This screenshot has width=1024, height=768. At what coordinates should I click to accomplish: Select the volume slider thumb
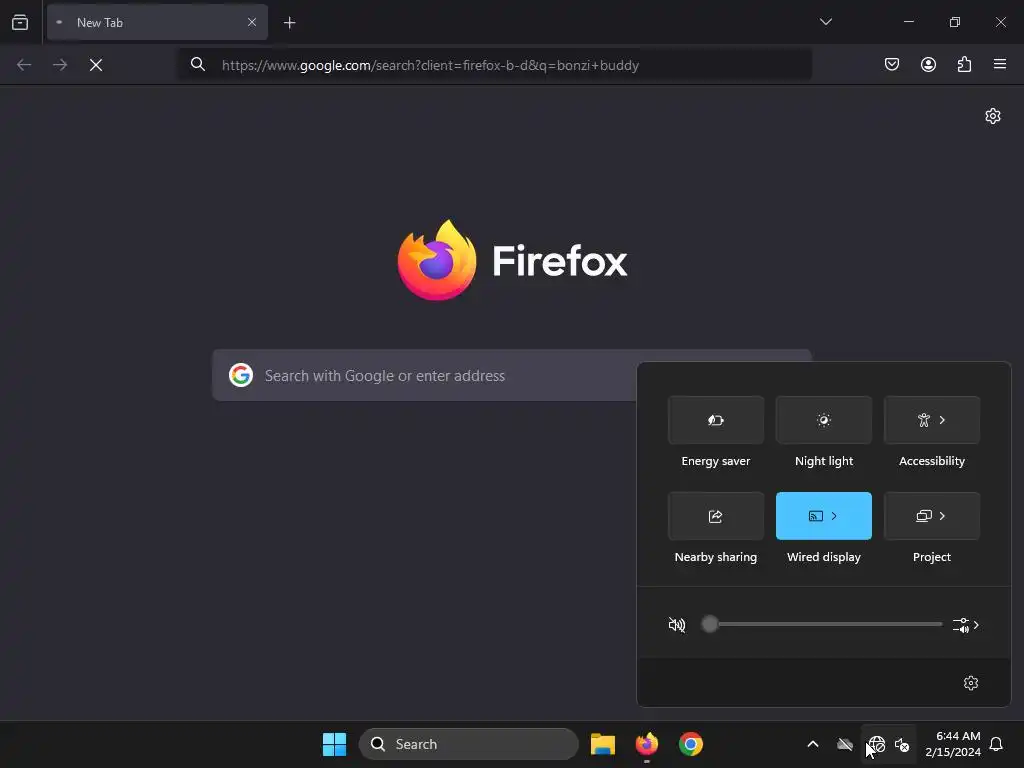tap(709, 624)
